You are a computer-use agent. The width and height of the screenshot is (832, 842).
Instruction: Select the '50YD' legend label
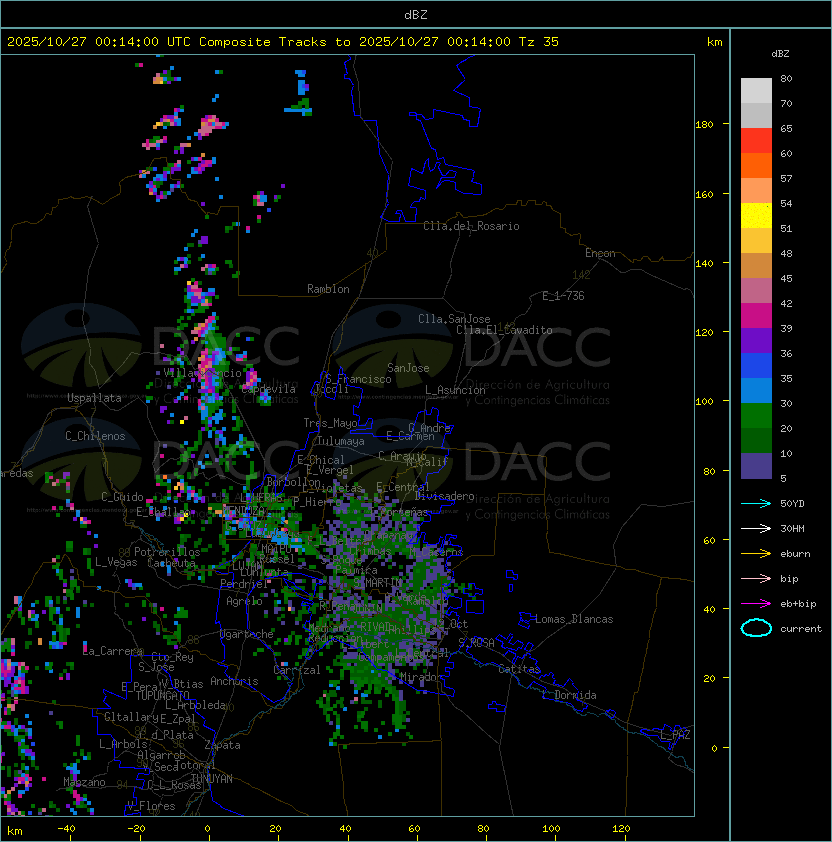[x=792, y=504]
